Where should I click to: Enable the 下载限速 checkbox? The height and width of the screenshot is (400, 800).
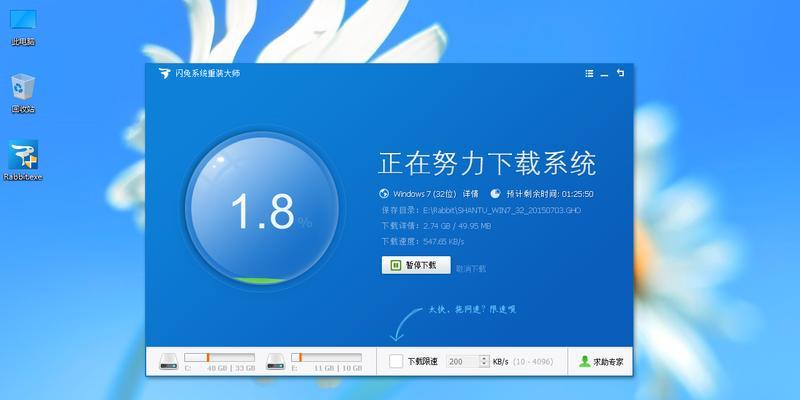[x=396, y=362]
